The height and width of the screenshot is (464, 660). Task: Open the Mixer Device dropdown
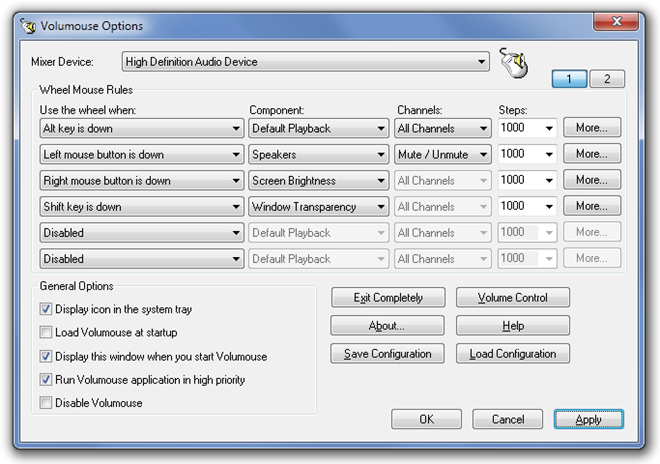pos(306,62)
